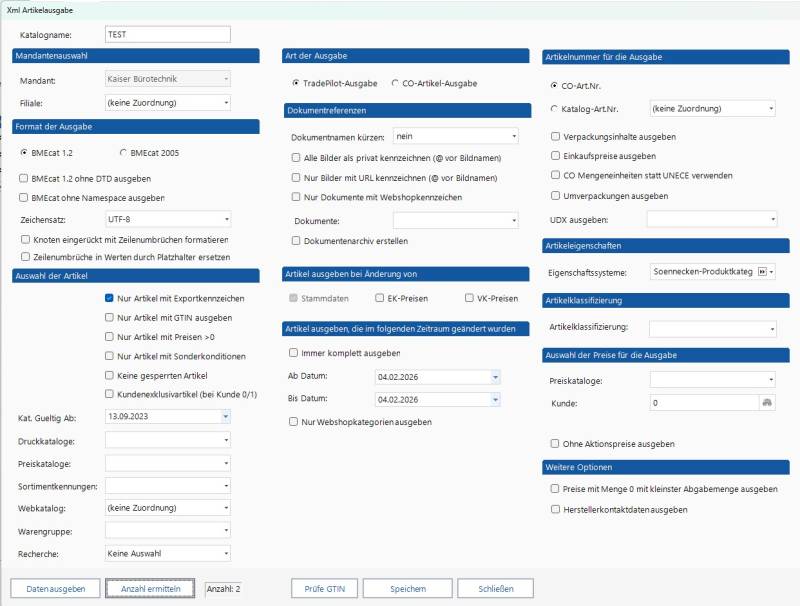Choose the CO-Artikel-Ausgabe radio button

tap(395, 83)
